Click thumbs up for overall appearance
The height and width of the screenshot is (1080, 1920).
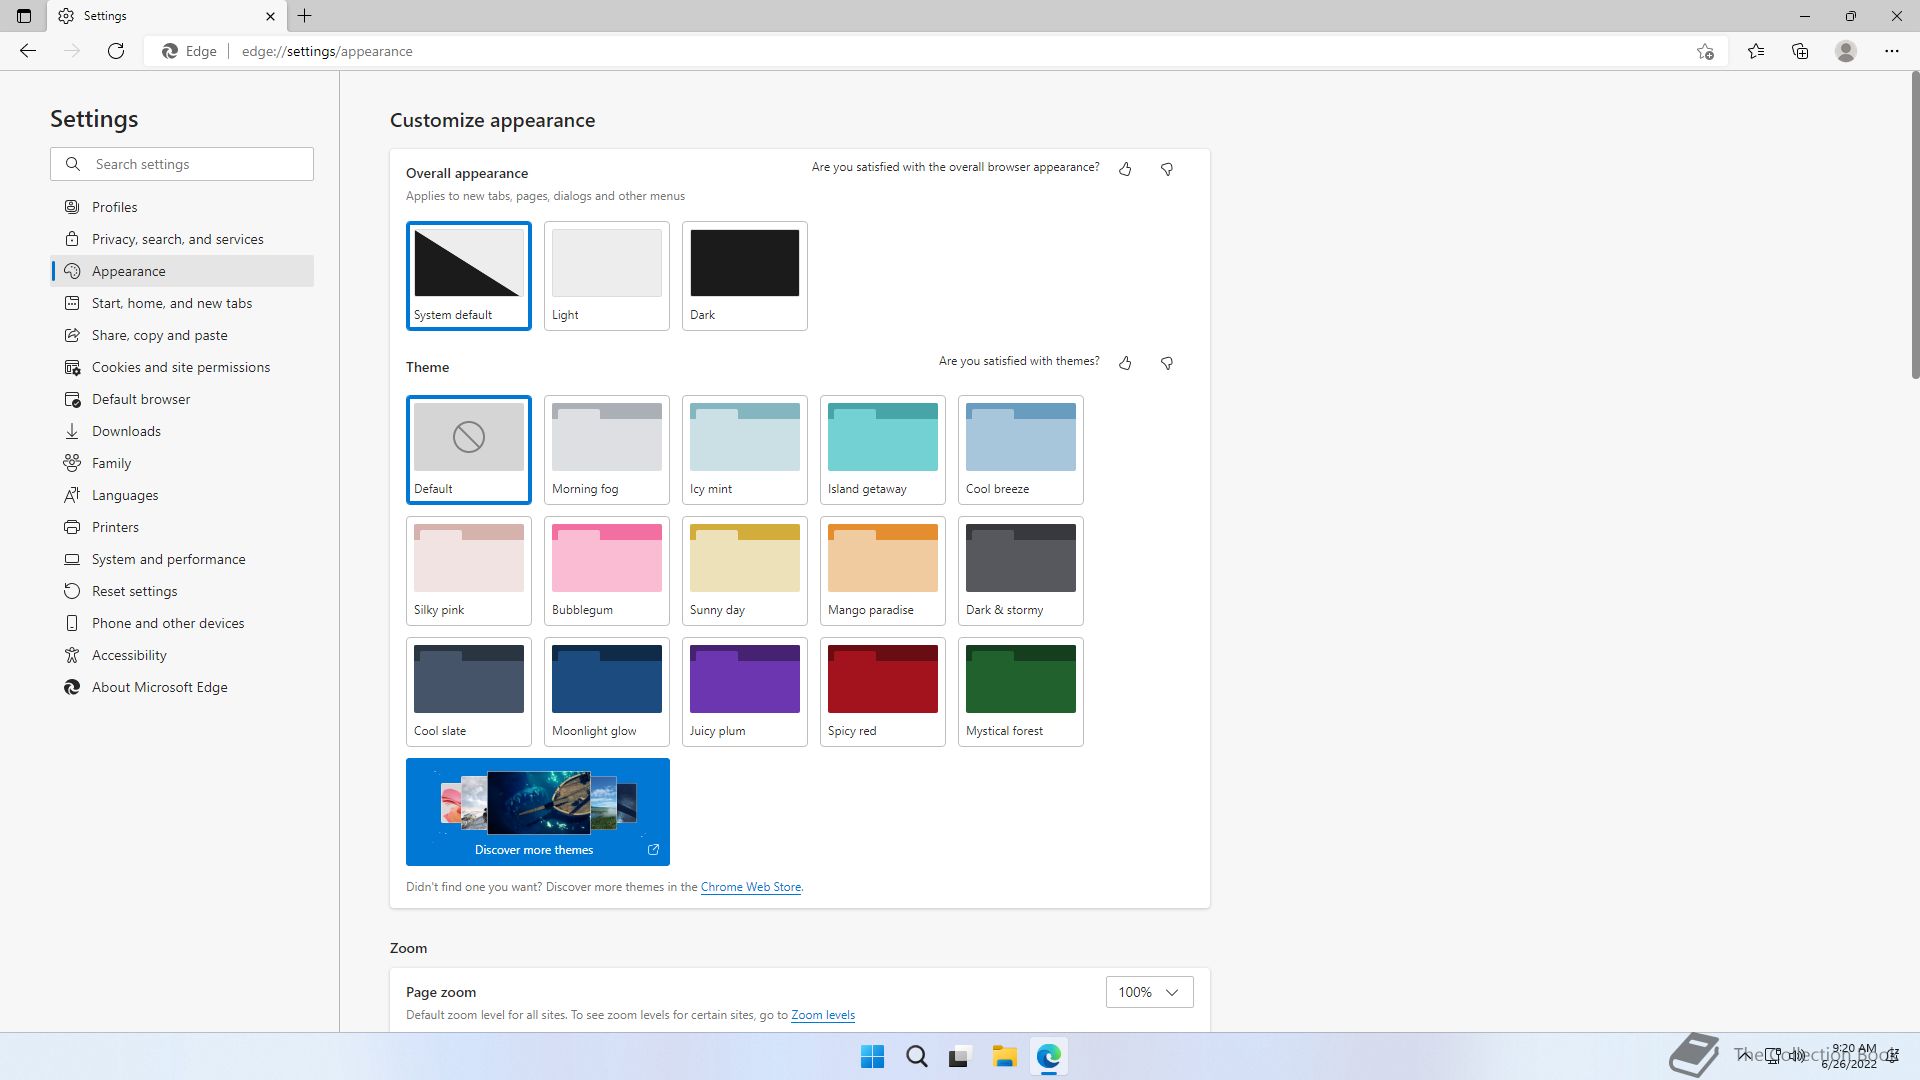click(1125, 169)
